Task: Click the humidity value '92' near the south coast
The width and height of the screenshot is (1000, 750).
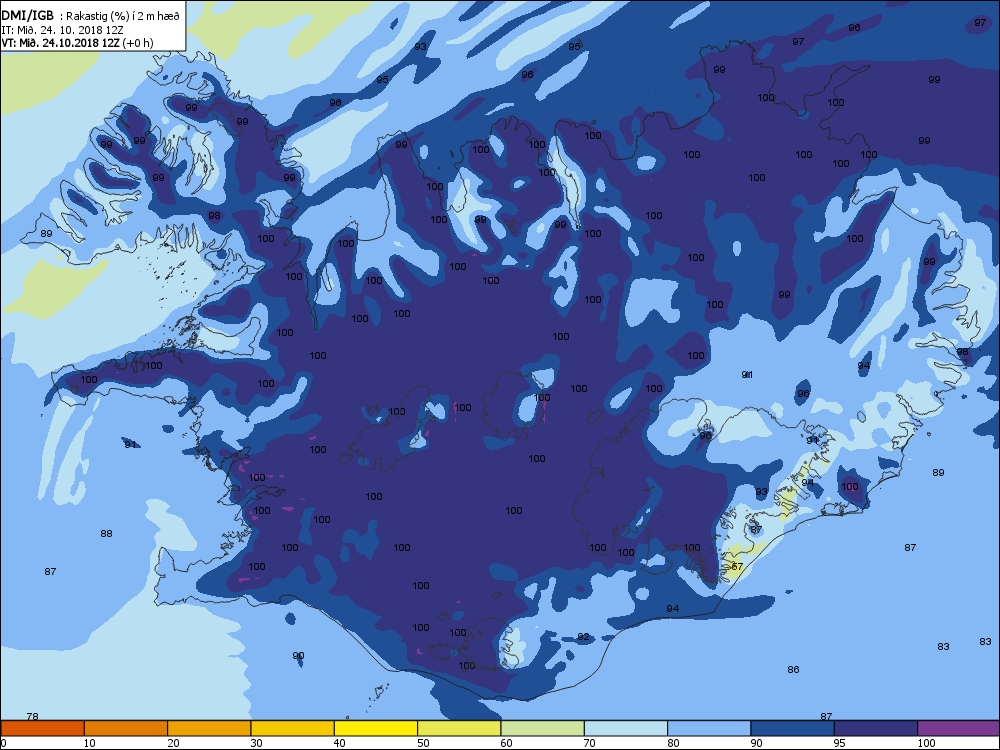Action: pos(583,636)
